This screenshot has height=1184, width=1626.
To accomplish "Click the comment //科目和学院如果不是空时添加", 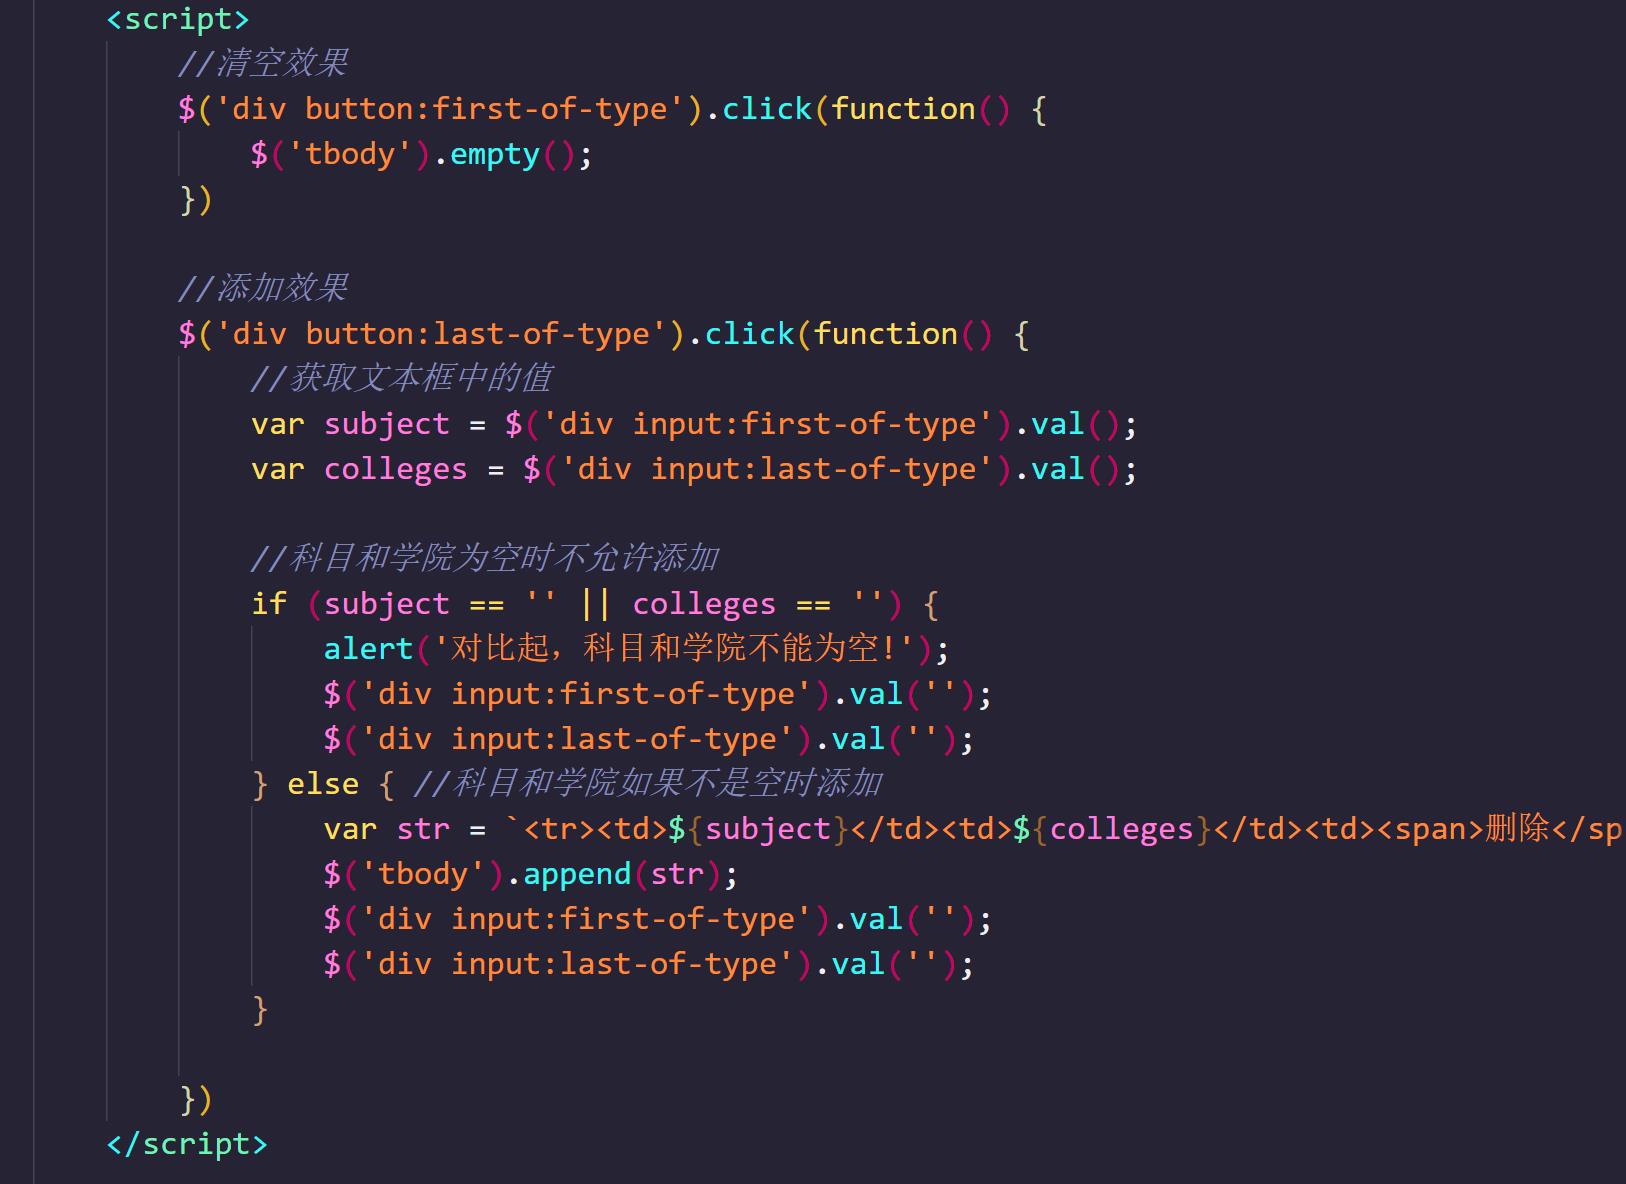I will click(648, 784).
